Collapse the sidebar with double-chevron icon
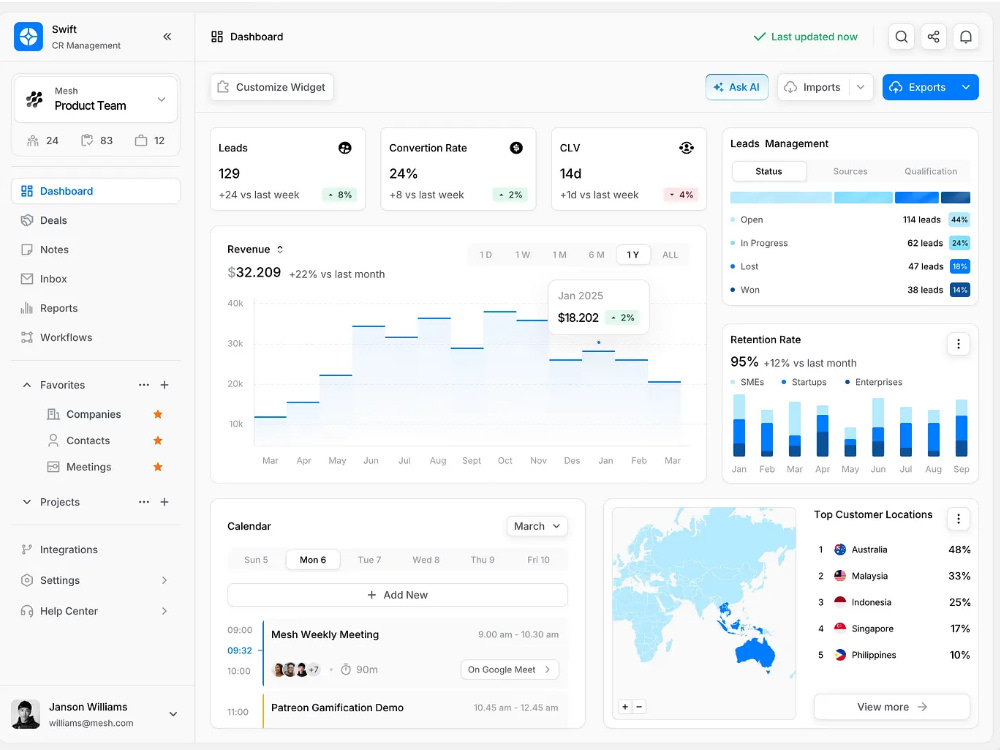This screenshot has width=1000, height=750. coord(167,36)
